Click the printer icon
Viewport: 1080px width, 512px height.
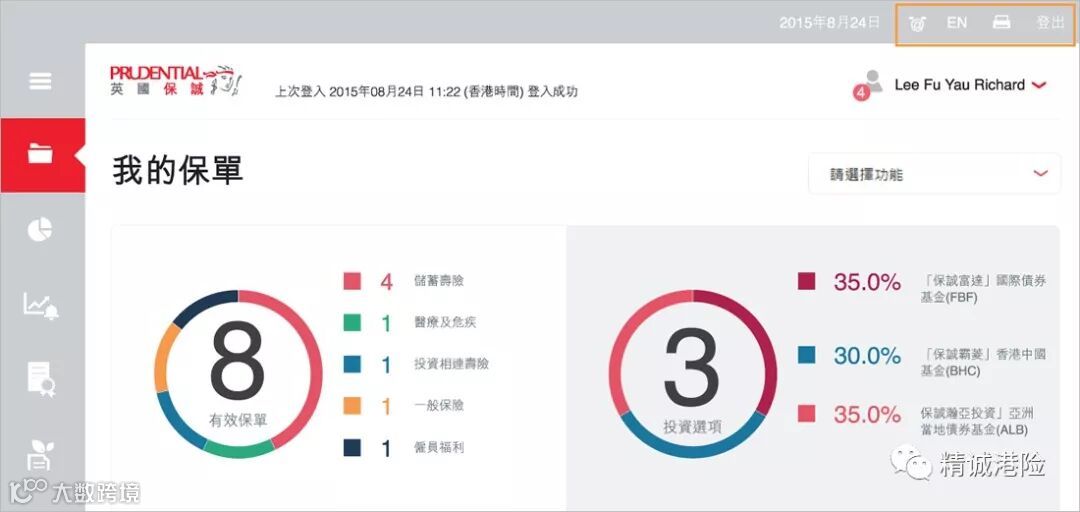[1001, 23]
